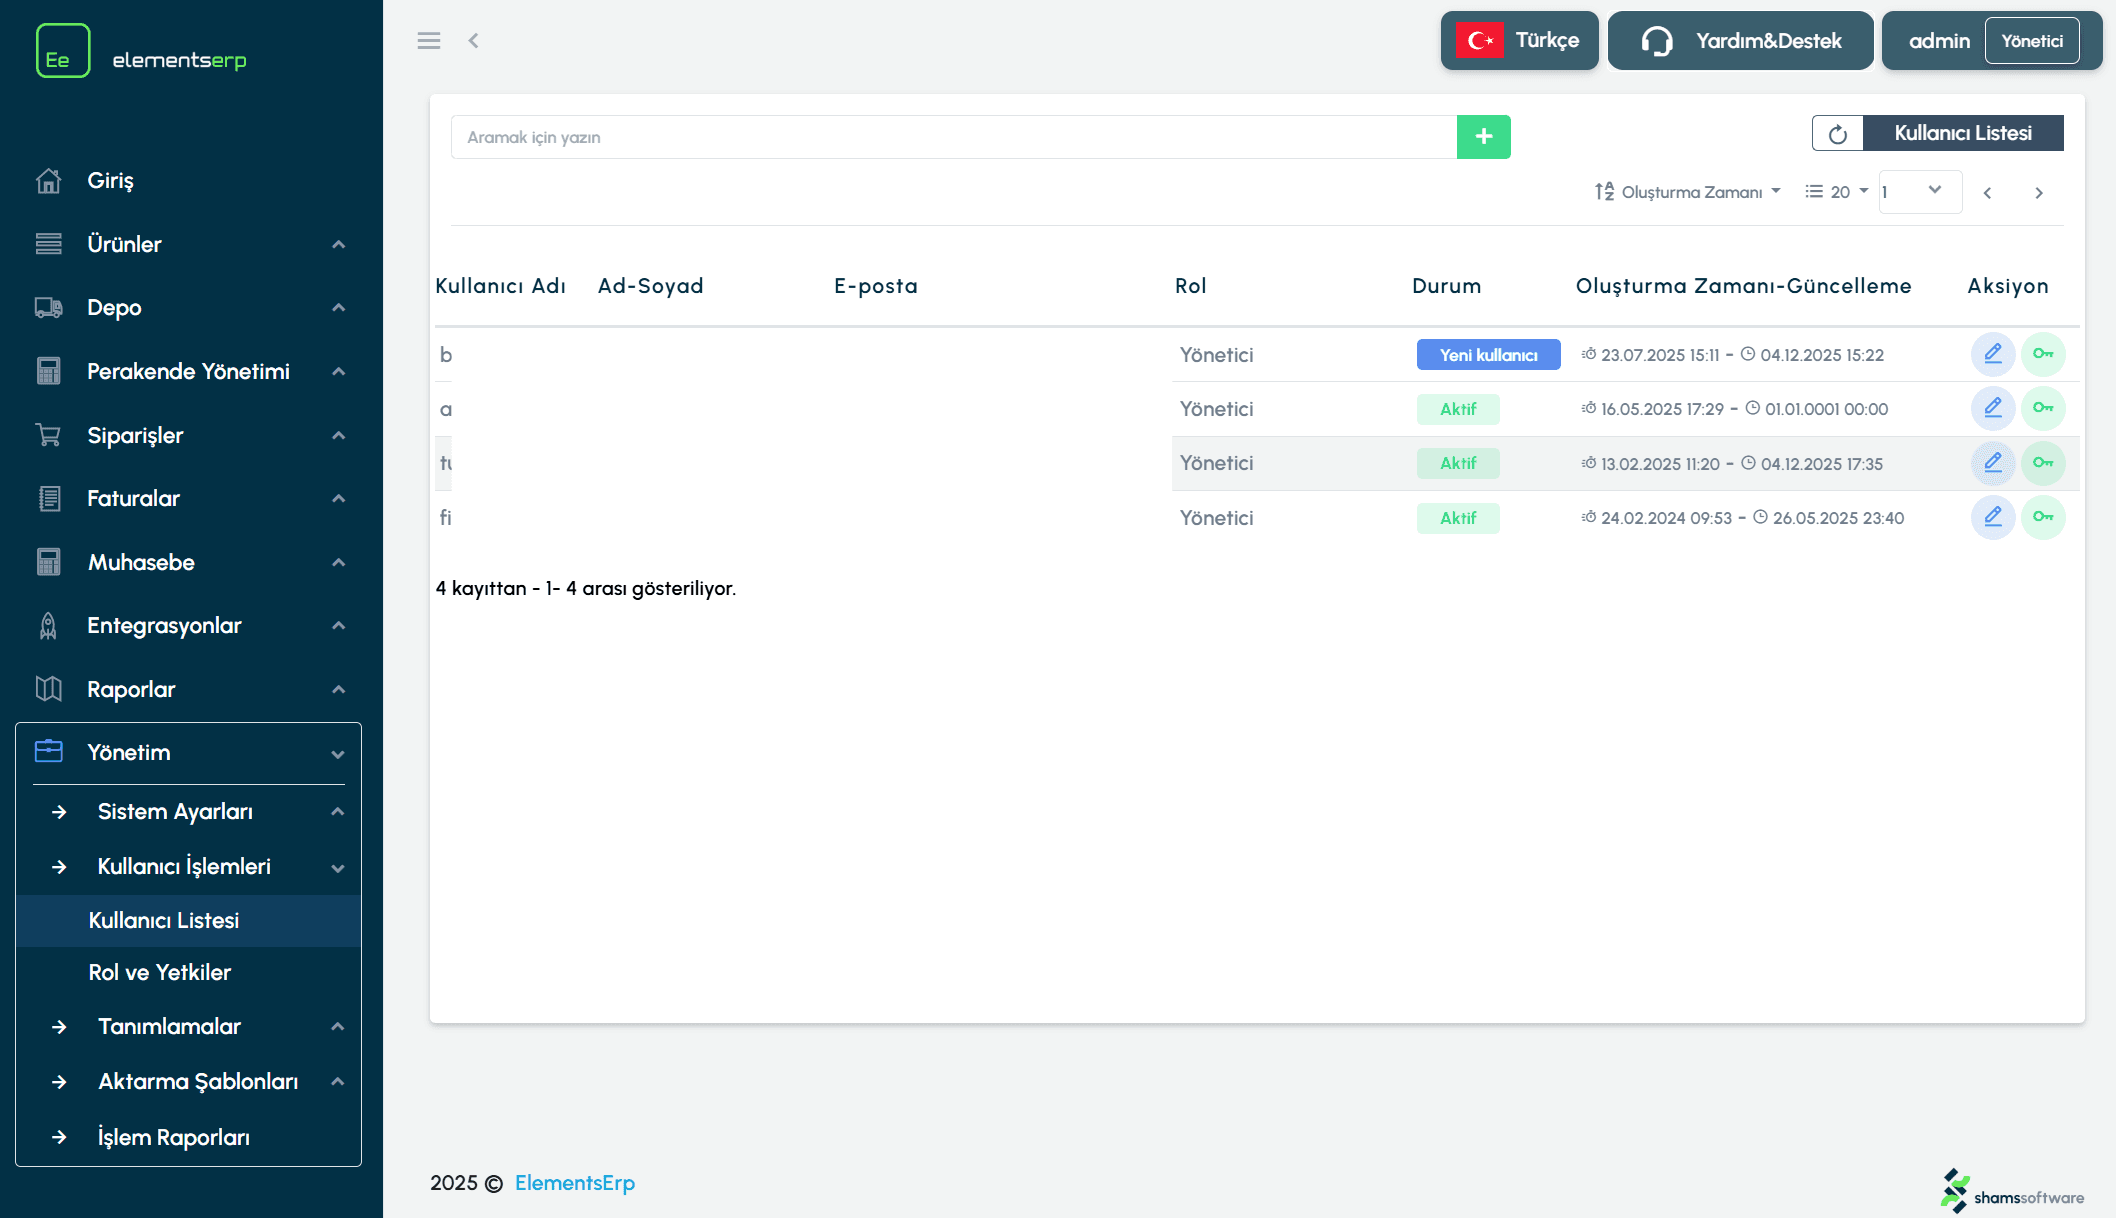Click the hamburger menu icon in header
This screenshot has width=2116, height=1218.
429,41
